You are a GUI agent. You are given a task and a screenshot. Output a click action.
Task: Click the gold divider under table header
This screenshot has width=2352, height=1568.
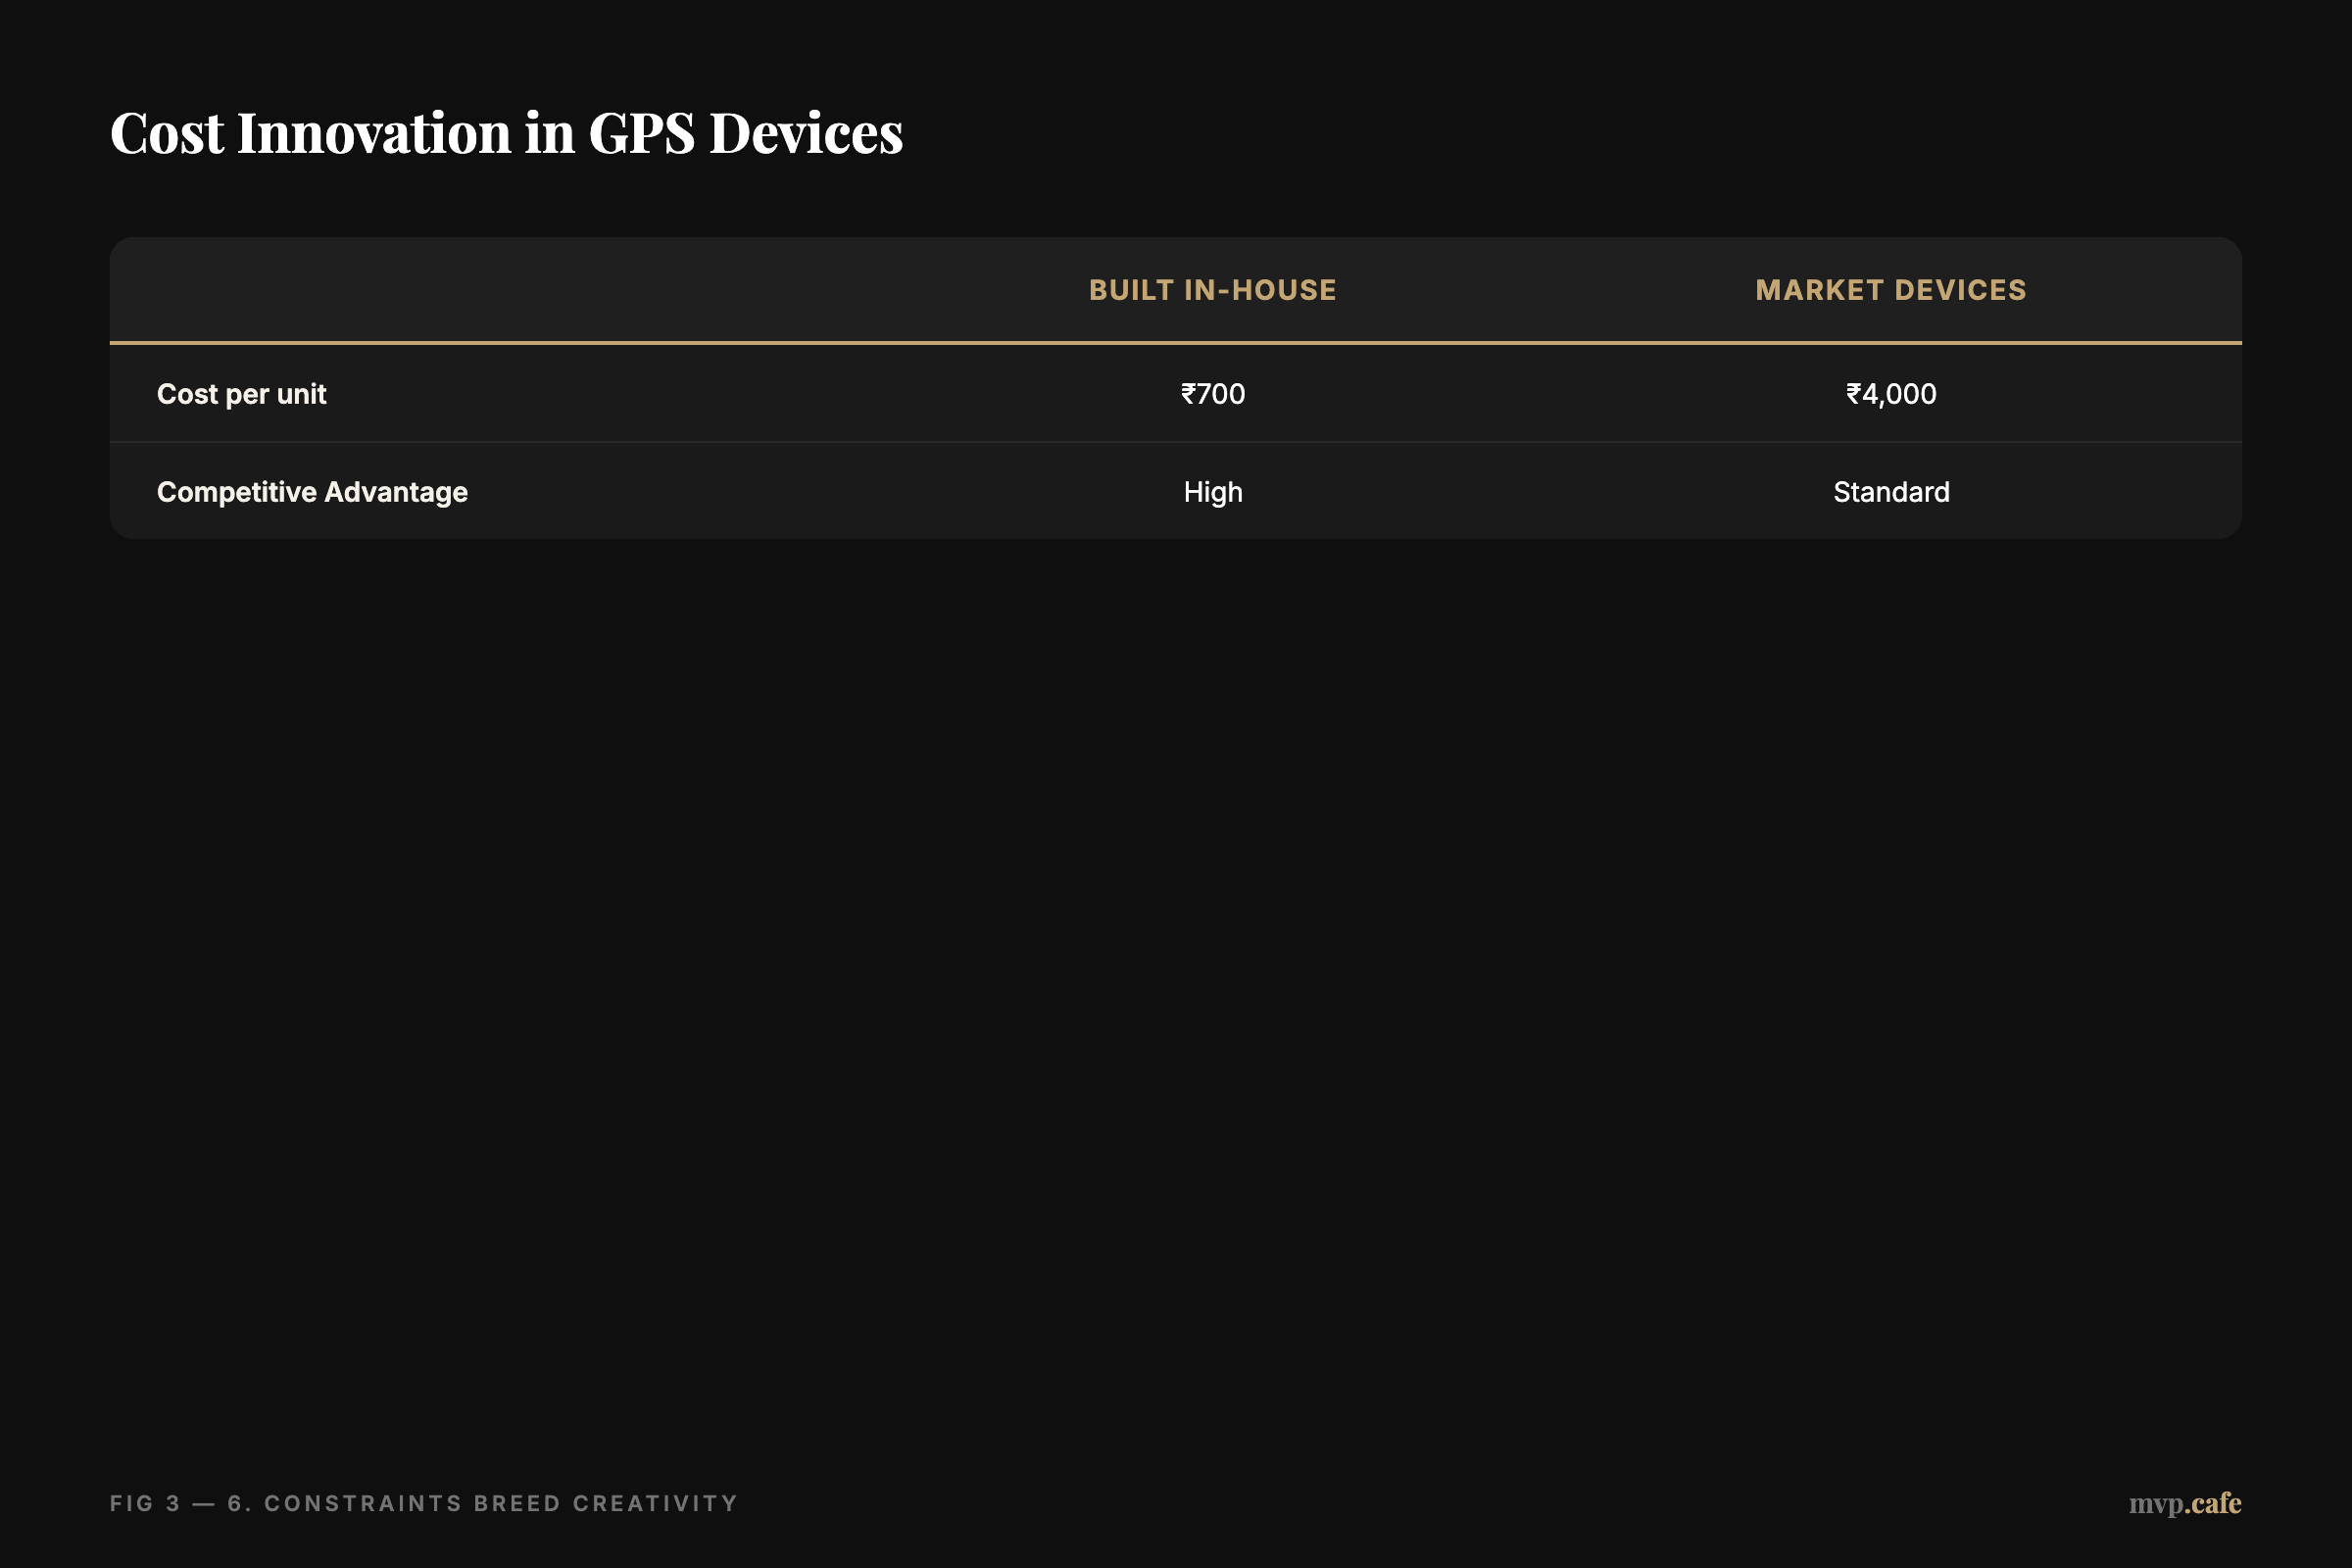pos(1175,343)
